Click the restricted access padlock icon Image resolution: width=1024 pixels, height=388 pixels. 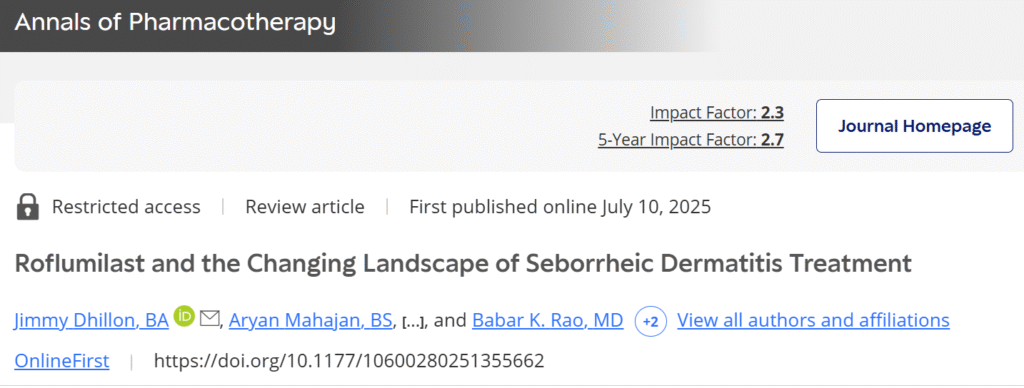tap(27, 207)
